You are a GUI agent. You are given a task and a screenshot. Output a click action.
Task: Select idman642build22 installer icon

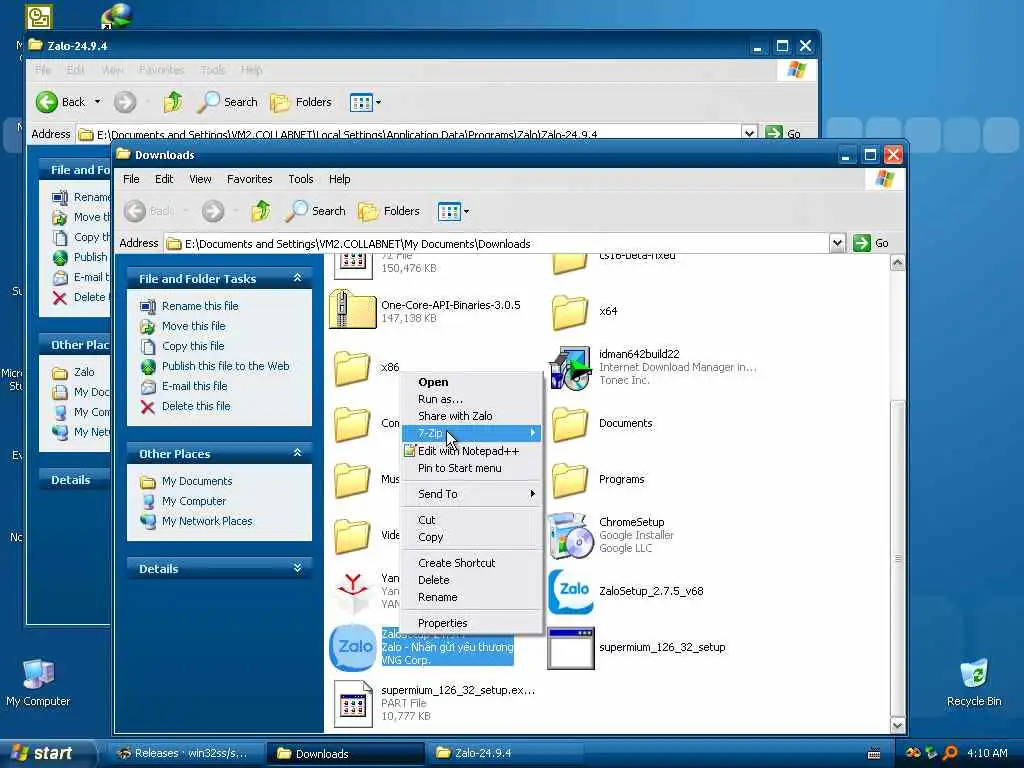pos(569,368)
